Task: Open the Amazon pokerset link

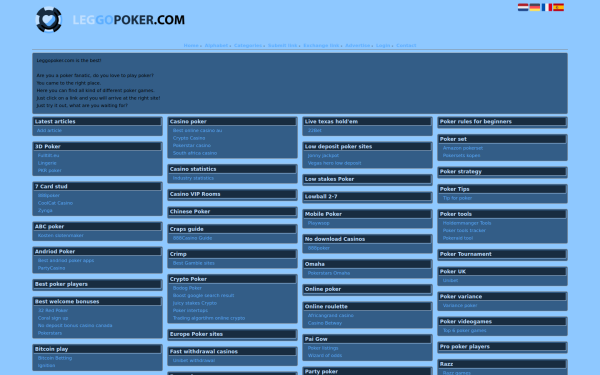Action: click(x=463, y=148)
